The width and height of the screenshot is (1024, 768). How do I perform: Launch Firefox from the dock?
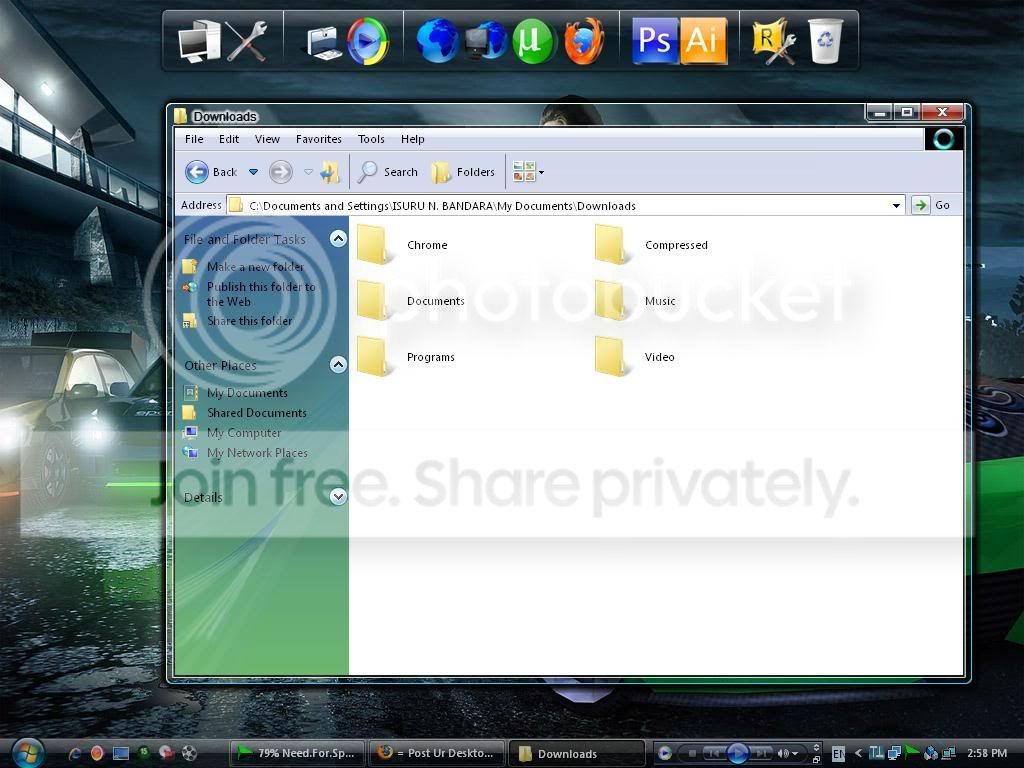point(583,41)
